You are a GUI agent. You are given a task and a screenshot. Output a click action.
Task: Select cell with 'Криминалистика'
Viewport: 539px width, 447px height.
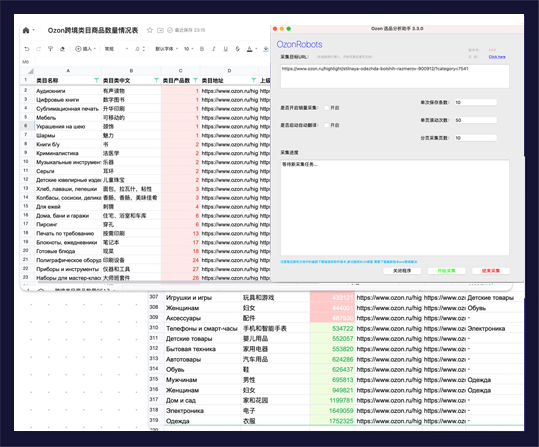[x=68, y=153]
